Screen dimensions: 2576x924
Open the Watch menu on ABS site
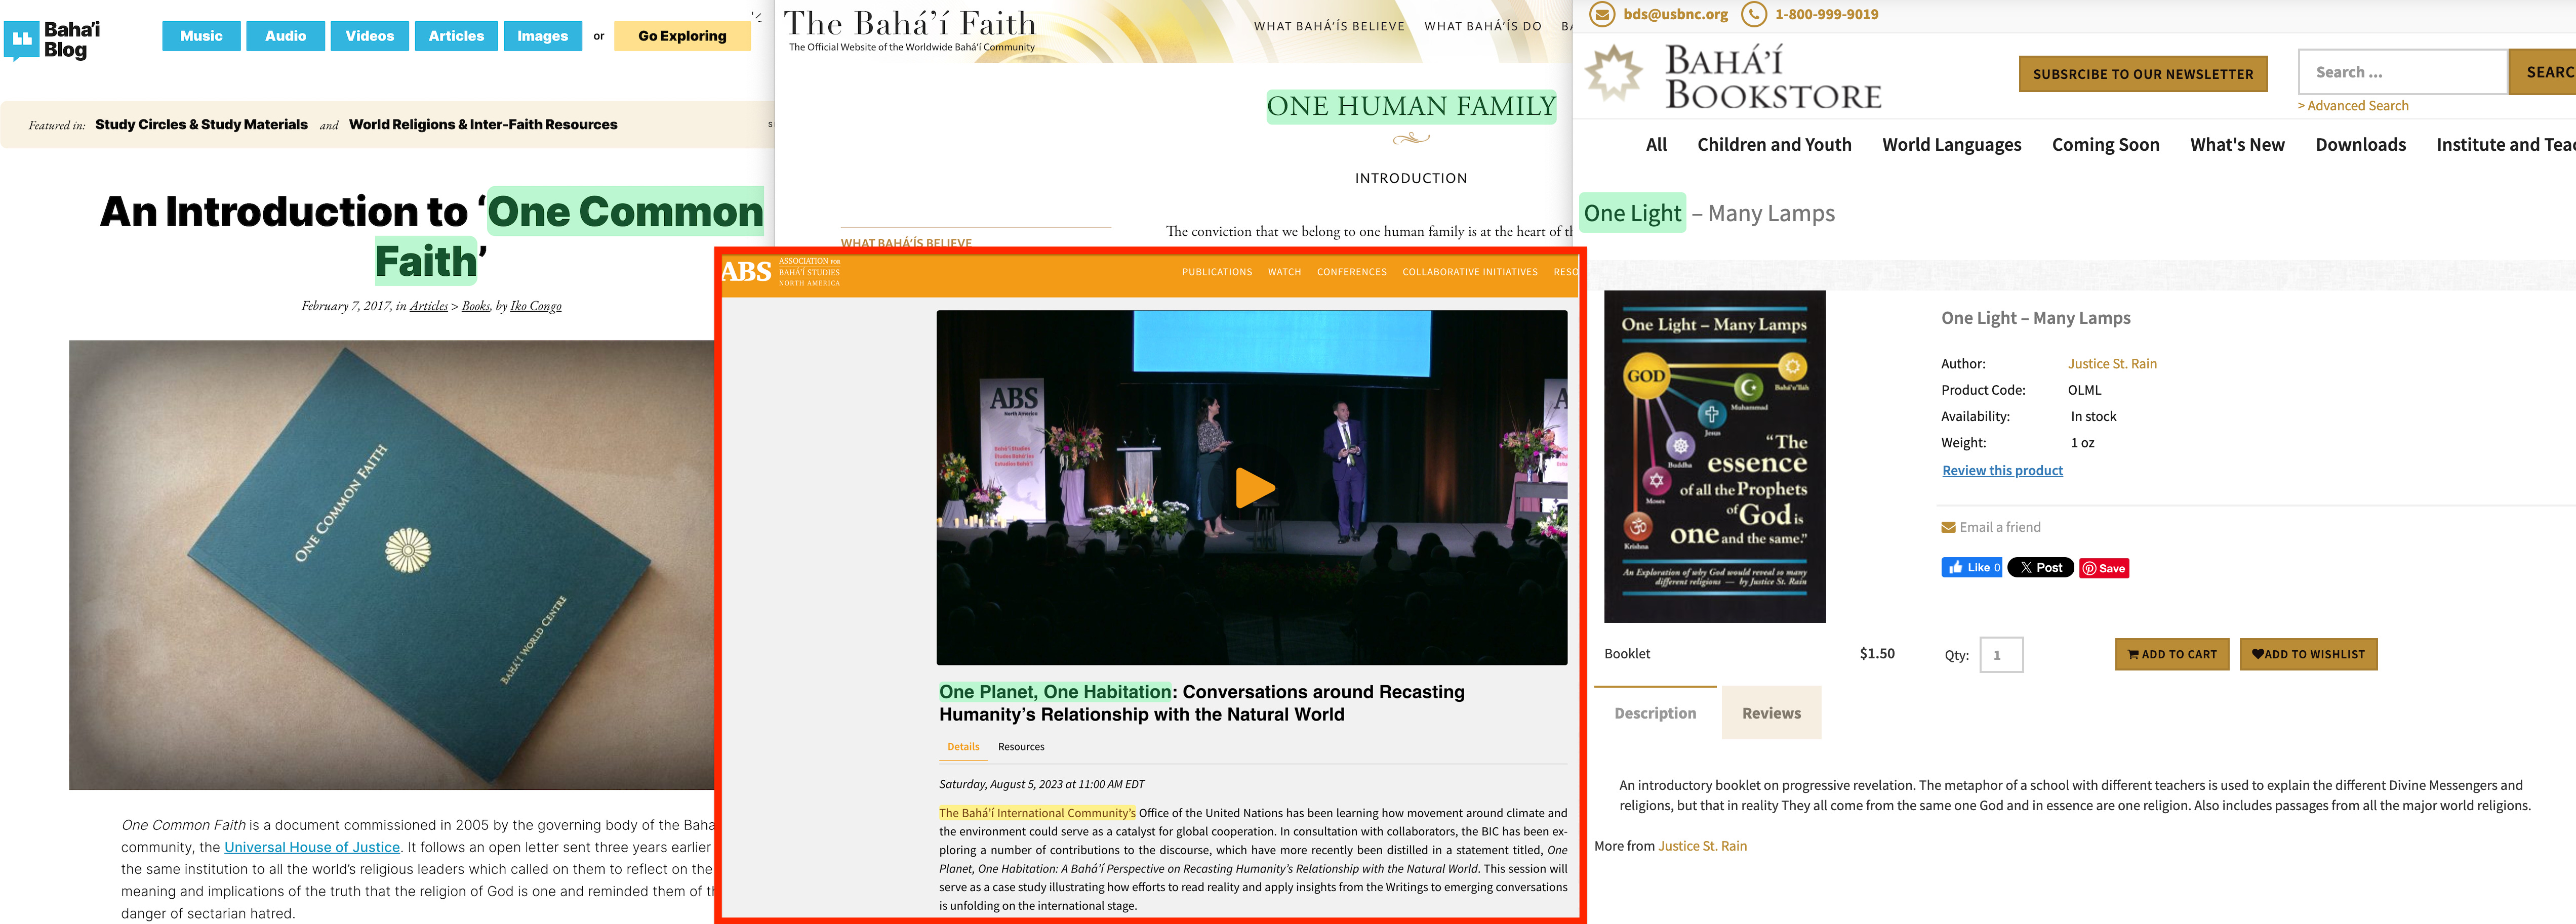coord(1285,272)
